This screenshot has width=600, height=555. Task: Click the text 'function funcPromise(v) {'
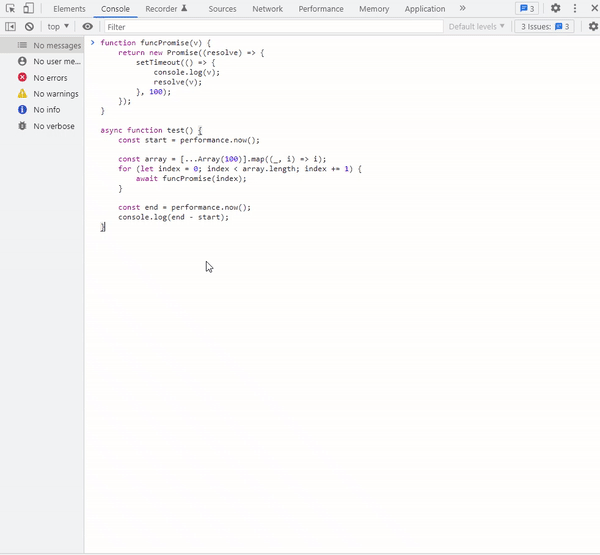tap(155, 43)
